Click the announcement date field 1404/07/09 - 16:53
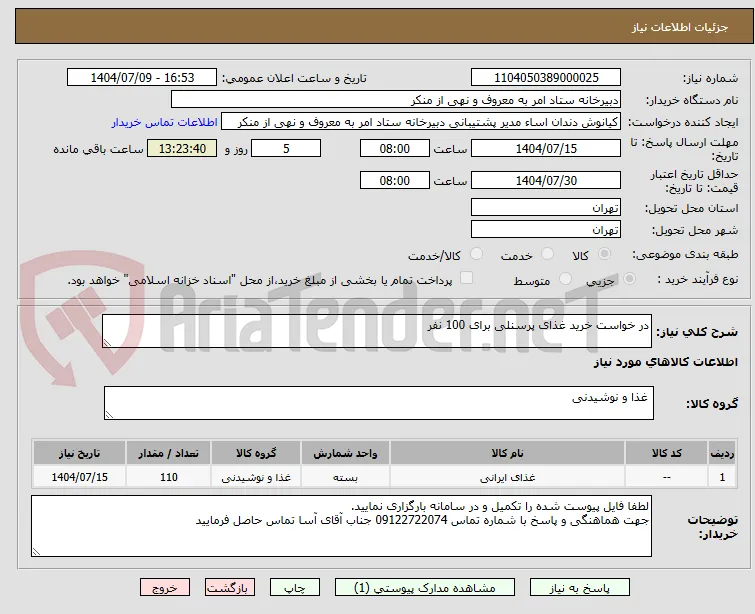 click(142, 78)
